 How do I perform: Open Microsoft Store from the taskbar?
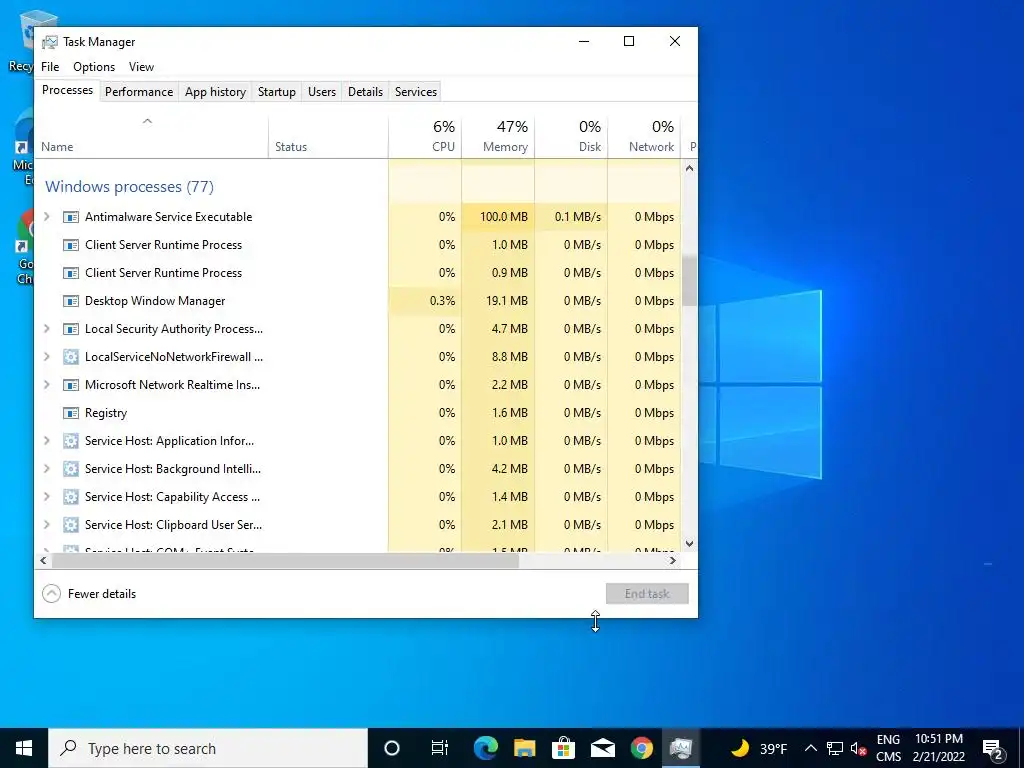pos(563,748)
